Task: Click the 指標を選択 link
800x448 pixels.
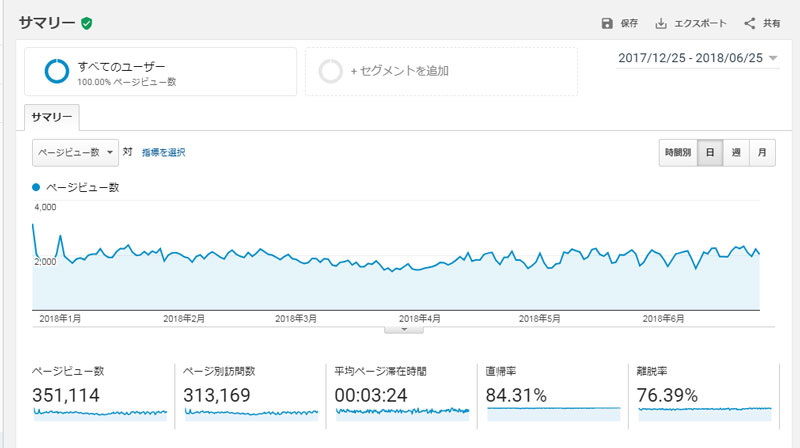Action: [163, 153]
